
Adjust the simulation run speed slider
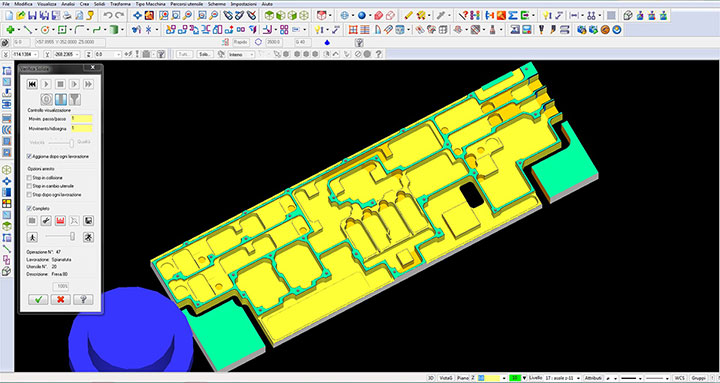72,237
